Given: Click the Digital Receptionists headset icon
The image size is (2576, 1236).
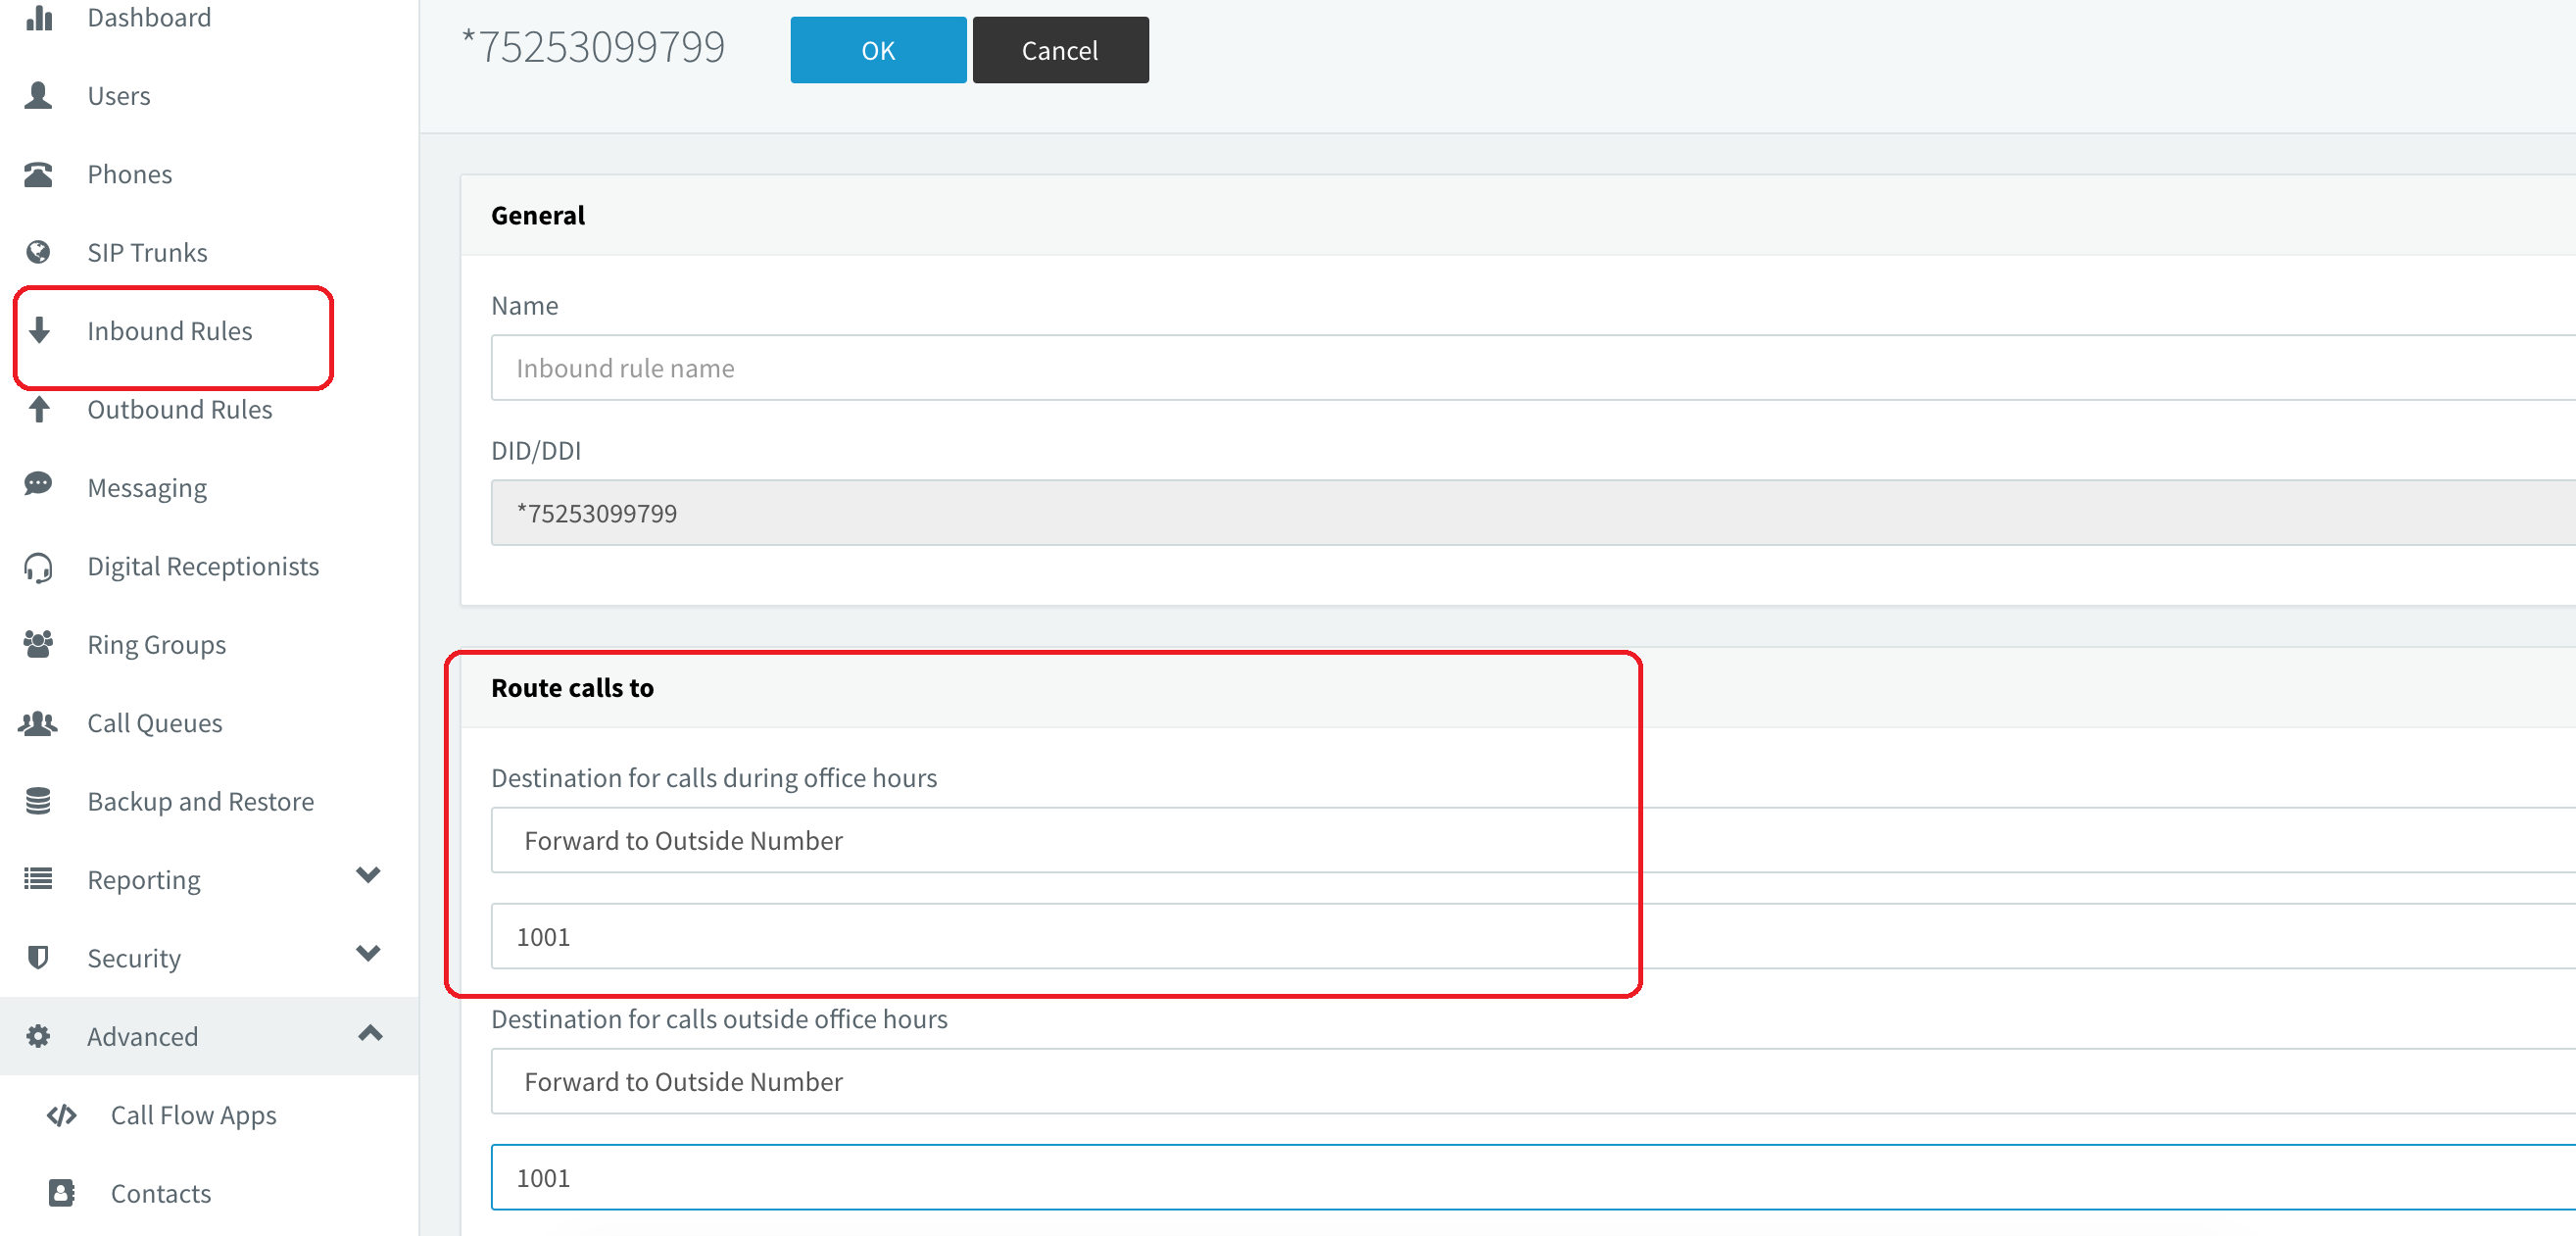Looking at the screenshot, I should [39, 567].
